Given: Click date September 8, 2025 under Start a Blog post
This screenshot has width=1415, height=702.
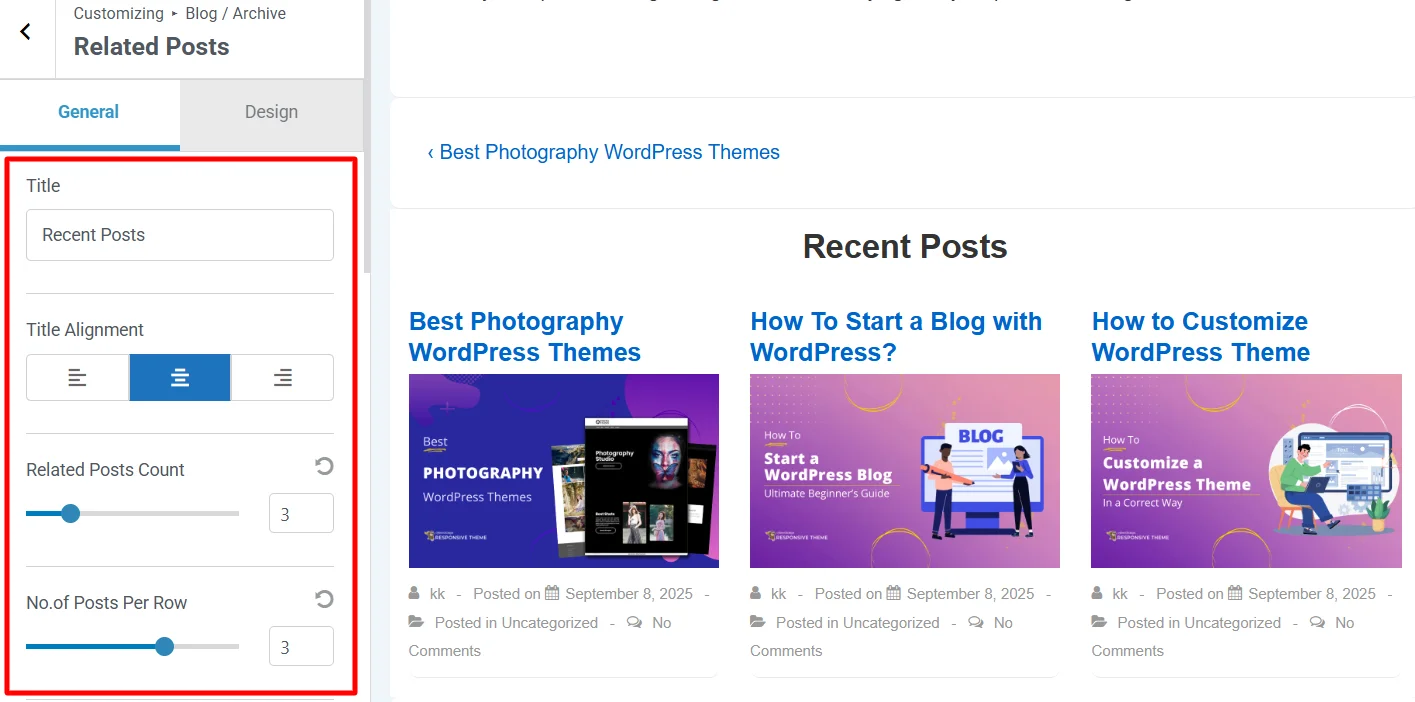Looking at the screenshot, I should (x=971, y=594).
